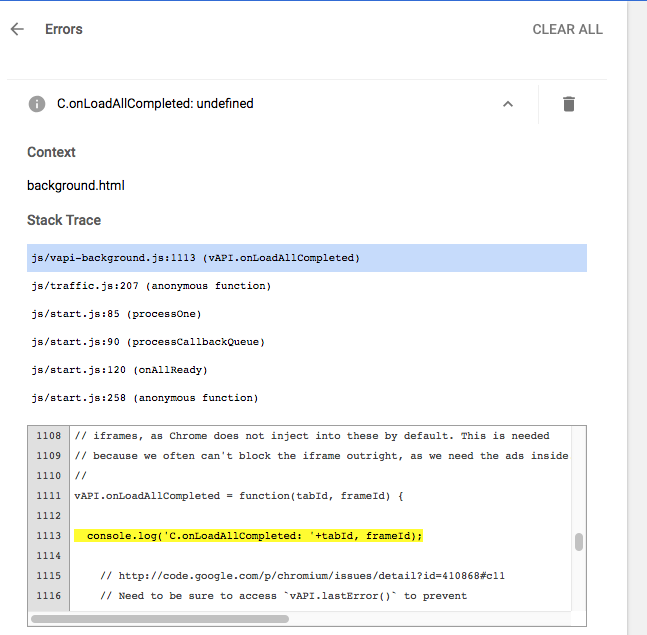The image size is (647, 635).
Task: Click the highlighted console.log line of code
Action: [x=248, y=536]
